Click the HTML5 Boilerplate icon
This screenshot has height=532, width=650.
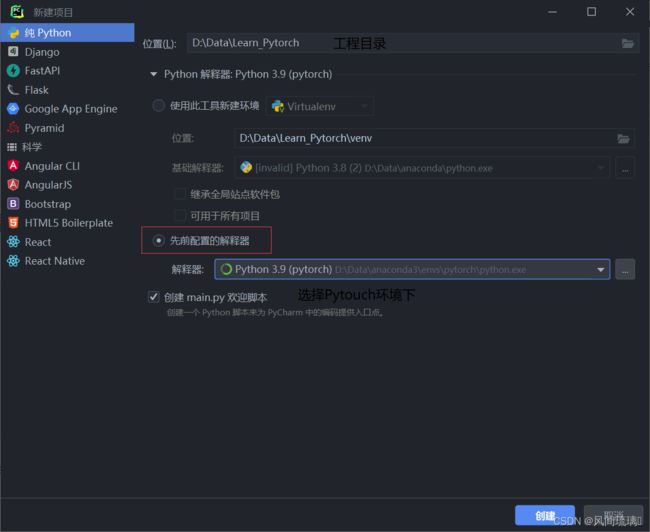click(x=13, y=223)
